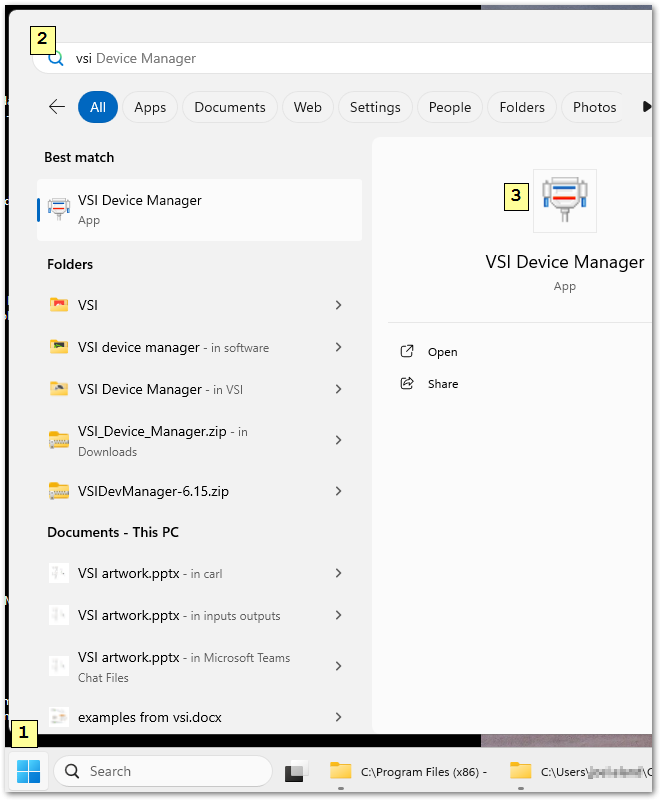
Task: Click the VSI artwork.pptx in carl file icon
Action: (59, 573)
